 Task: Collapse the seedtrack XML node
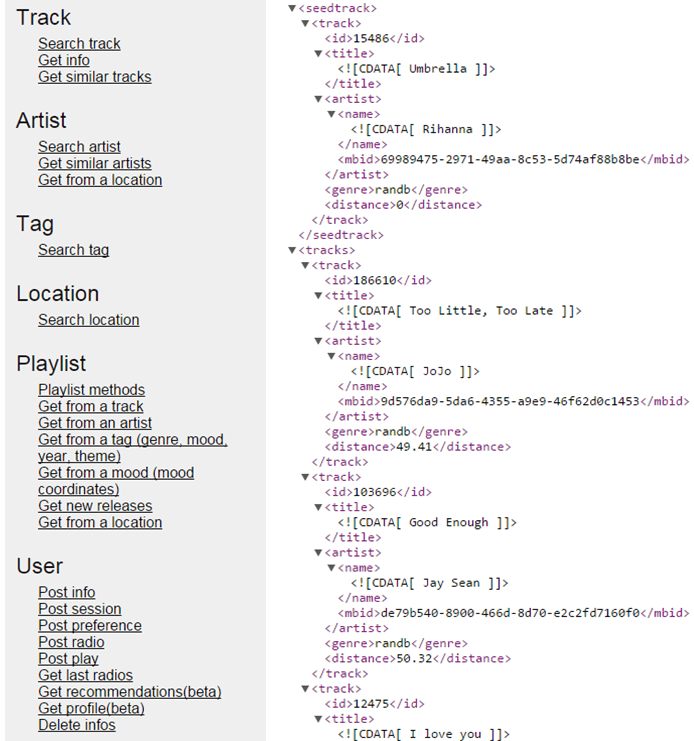(x=291, y=8)
